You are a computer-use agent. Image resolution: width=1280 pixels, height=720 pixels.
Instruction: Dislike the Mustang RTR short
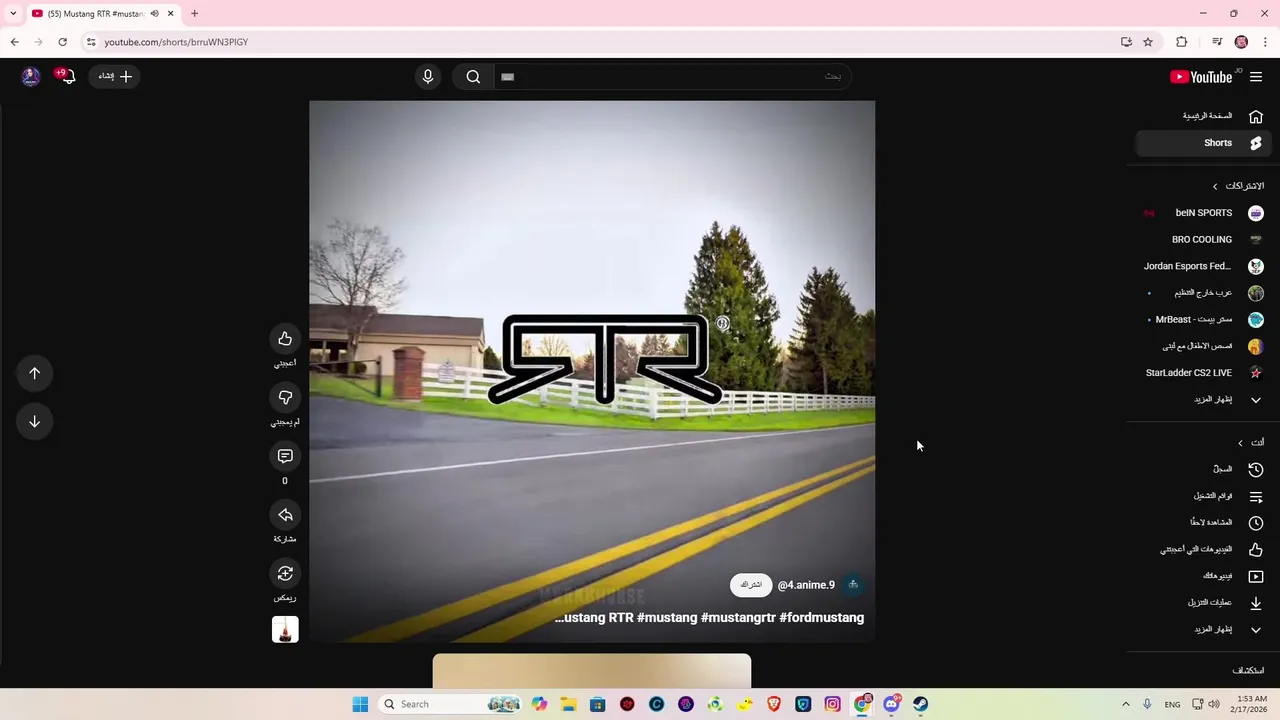285,397
